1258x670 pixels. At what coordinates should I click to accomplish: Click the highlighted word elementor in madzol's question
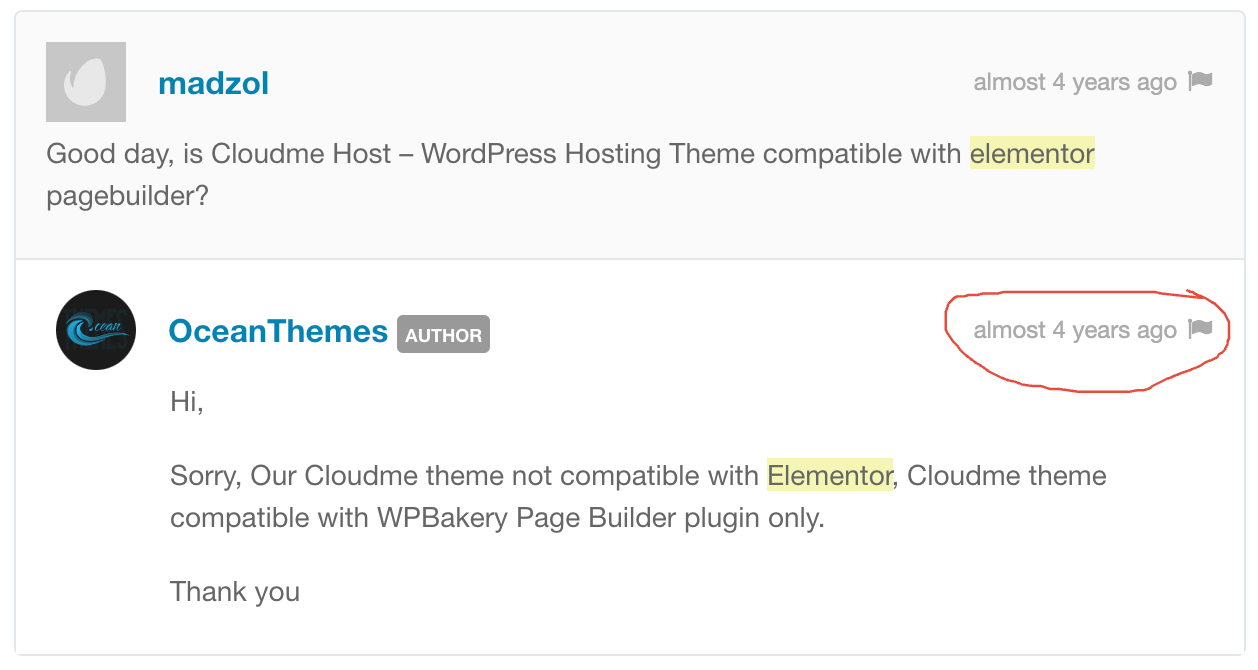[1031, 154]
